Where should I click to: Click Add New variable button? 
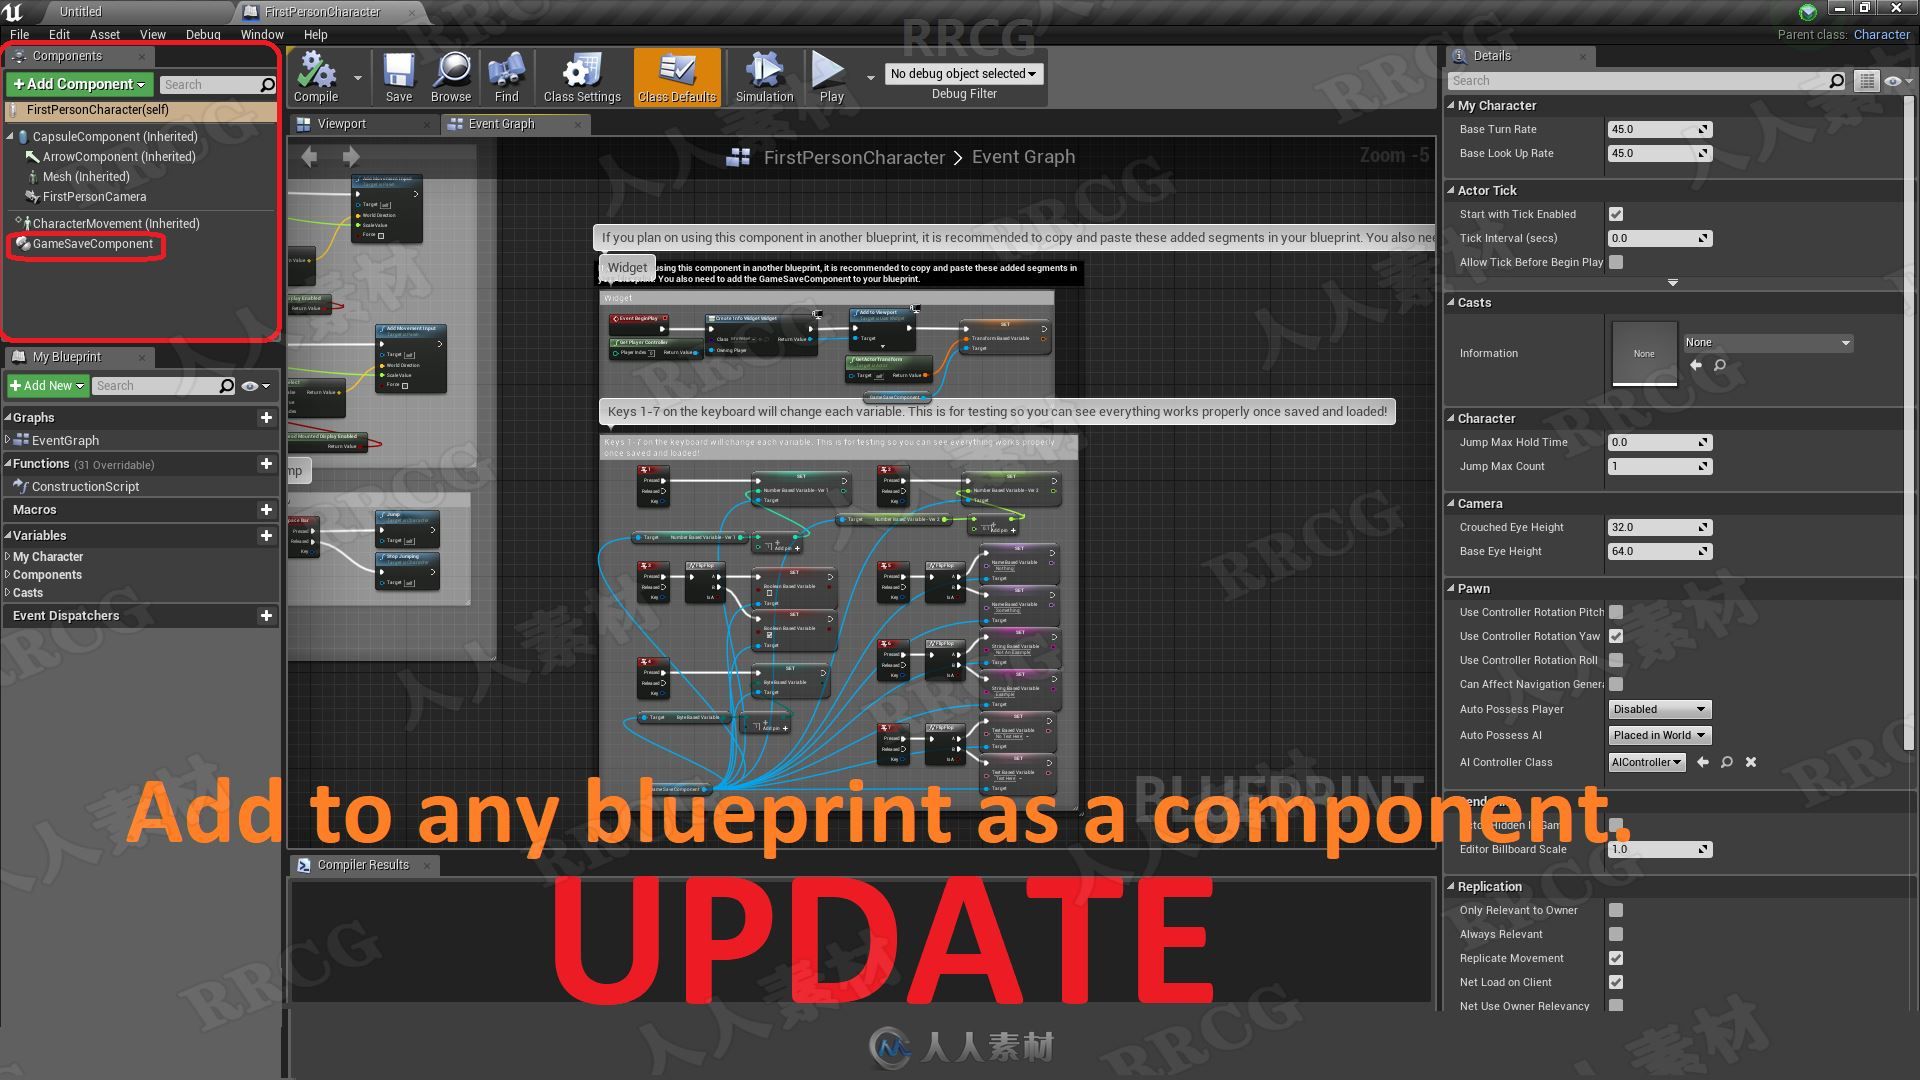pos(266,535)
